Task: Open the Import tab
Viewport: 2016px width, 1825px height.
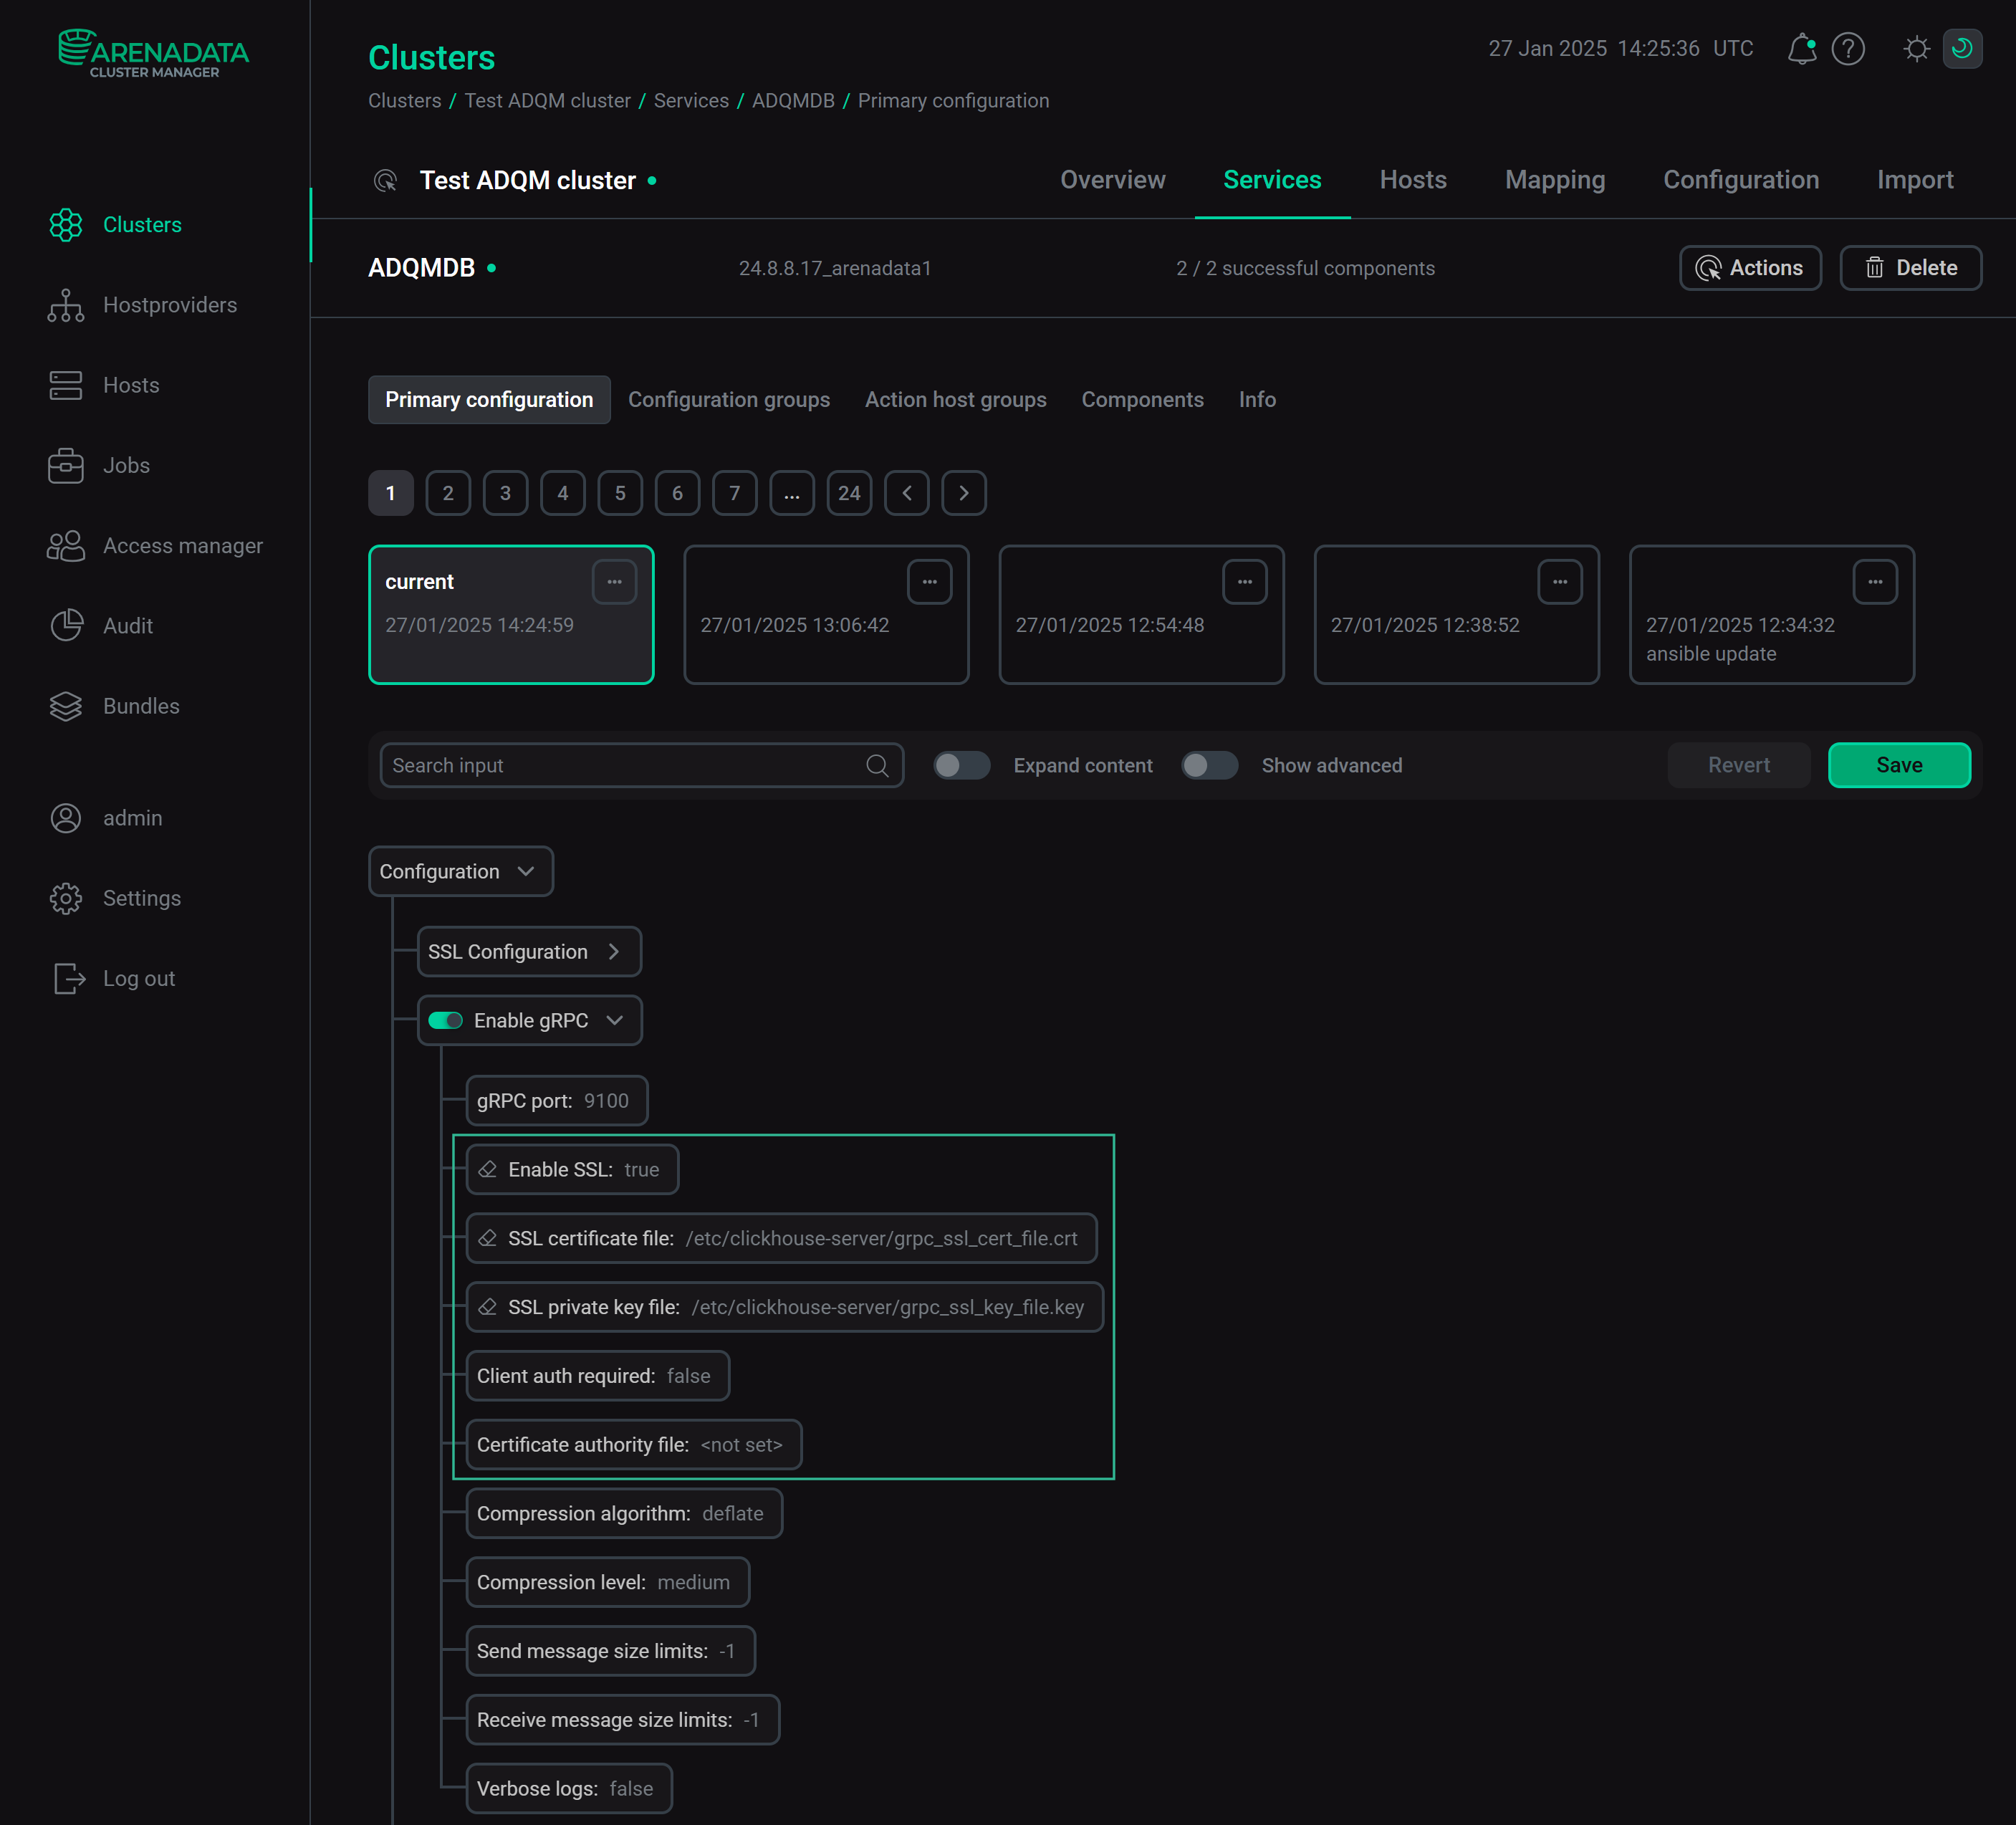Action: (x=1915, y=180)
